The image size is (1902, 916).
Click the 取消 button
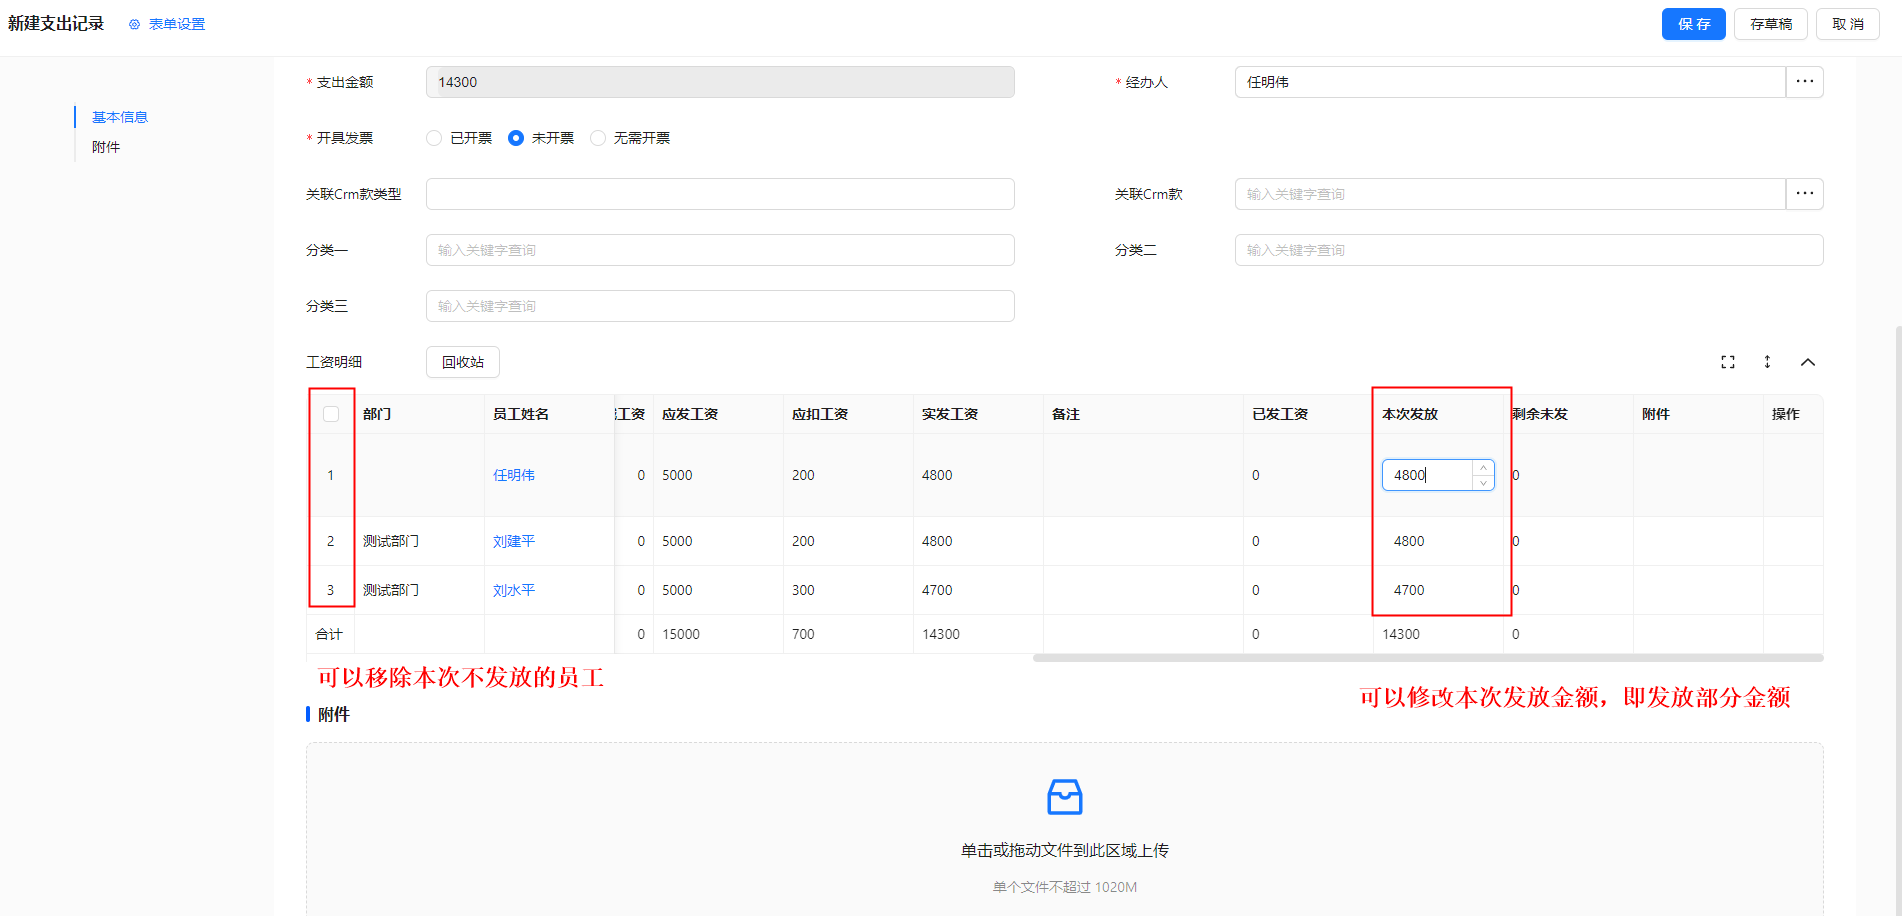point(1847,24)
